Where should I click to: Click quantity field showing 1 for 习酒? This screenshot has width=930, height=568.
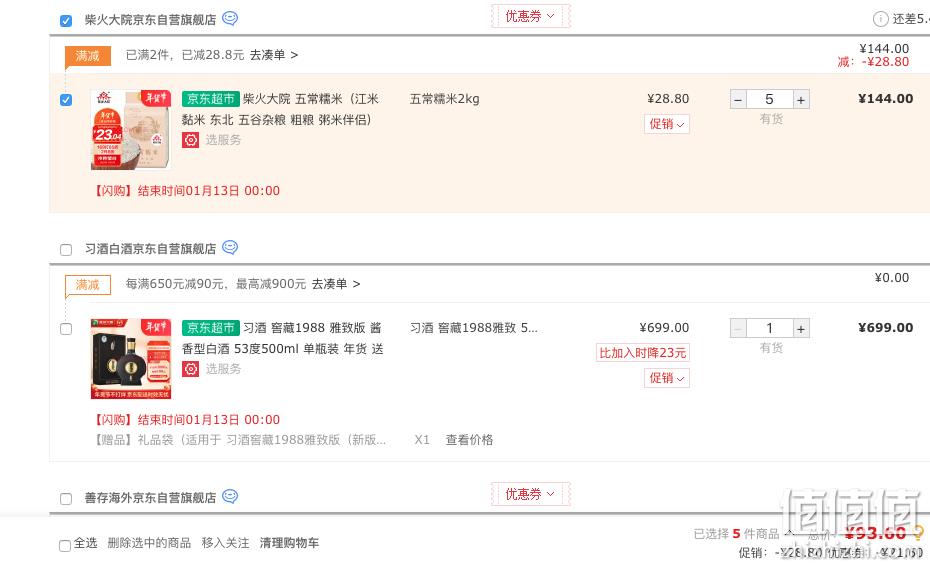[769, 328]
